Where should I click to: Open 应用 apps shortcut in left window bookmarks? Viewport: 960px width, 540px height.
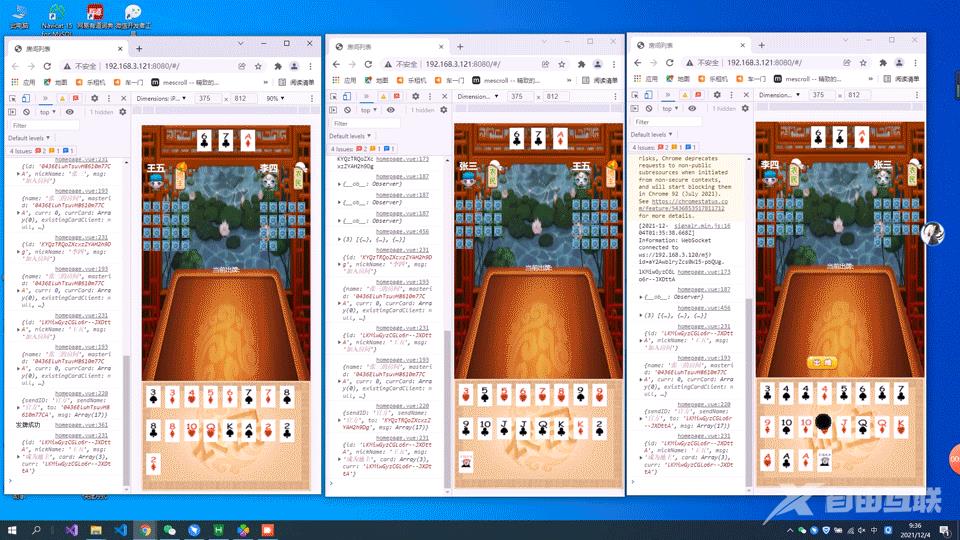point(24,82)
